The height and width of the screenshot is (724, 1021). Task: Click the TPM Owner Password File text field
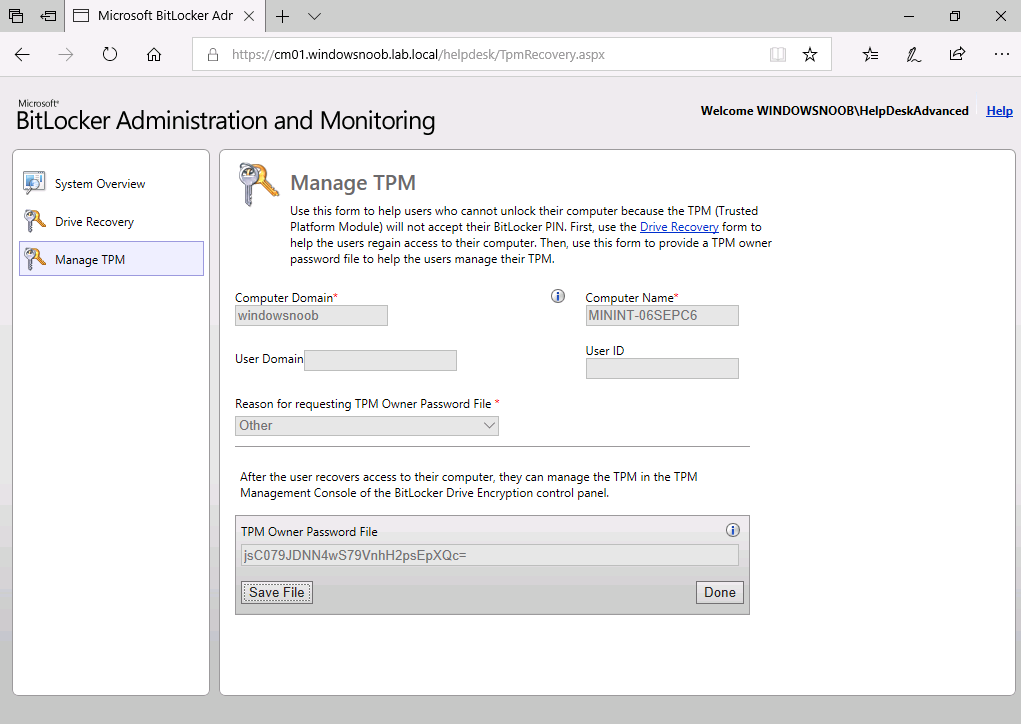pos(490,555)
